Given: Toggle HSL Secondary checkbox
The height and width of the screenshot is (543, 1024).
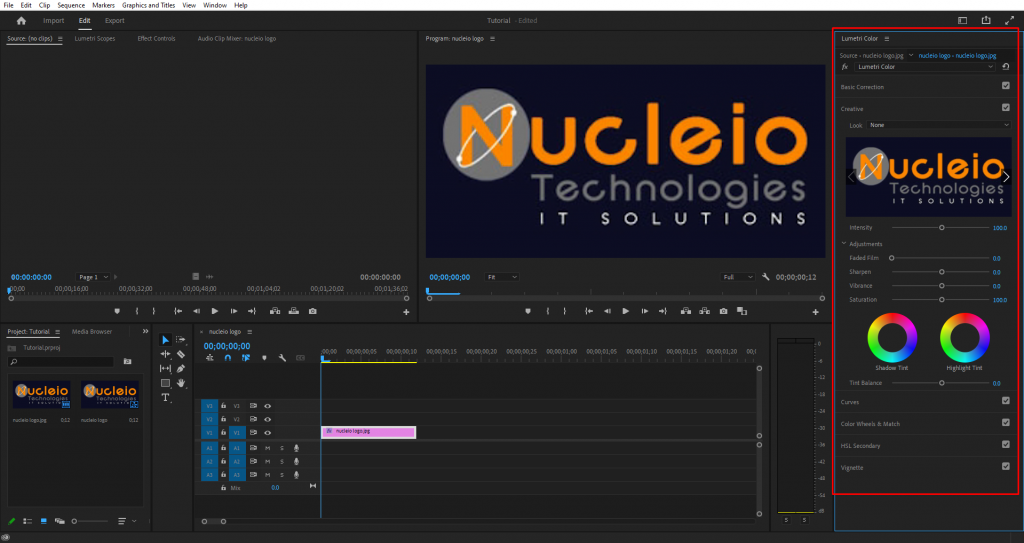Looking at the screenshot, I should 1006,444.
